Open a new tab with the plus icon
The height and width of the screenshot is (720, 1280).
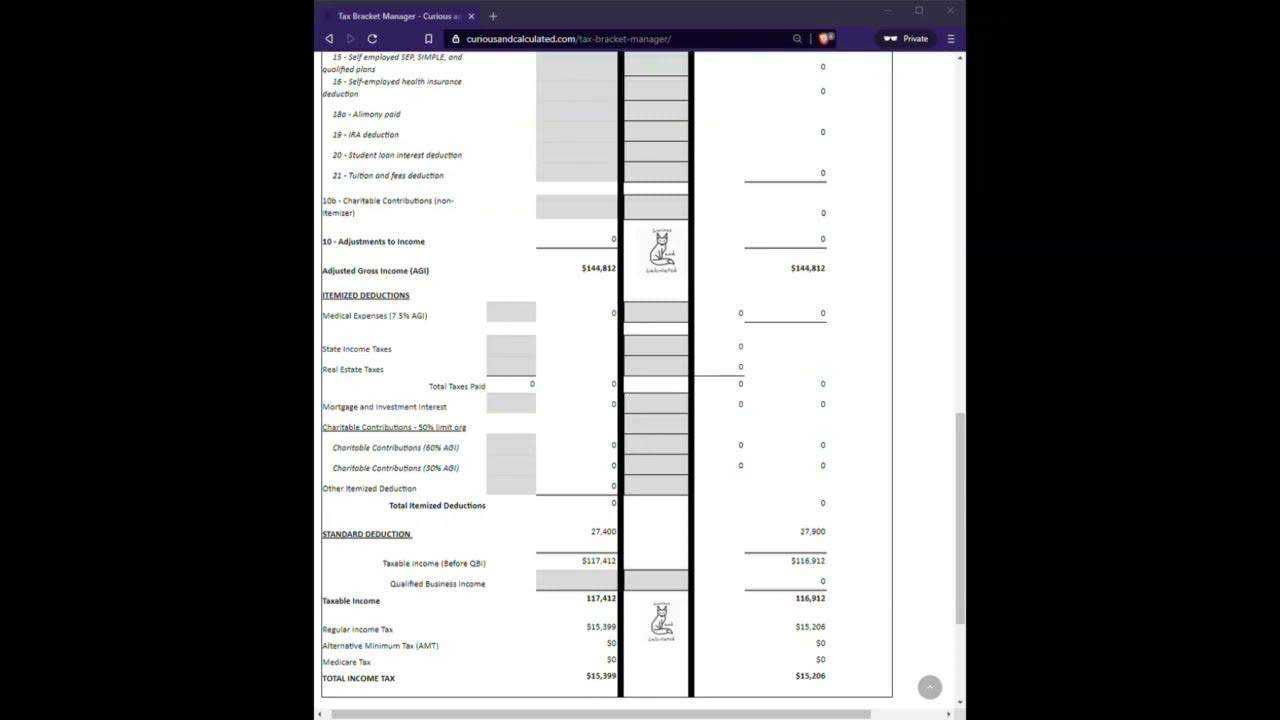pos(493,16)
